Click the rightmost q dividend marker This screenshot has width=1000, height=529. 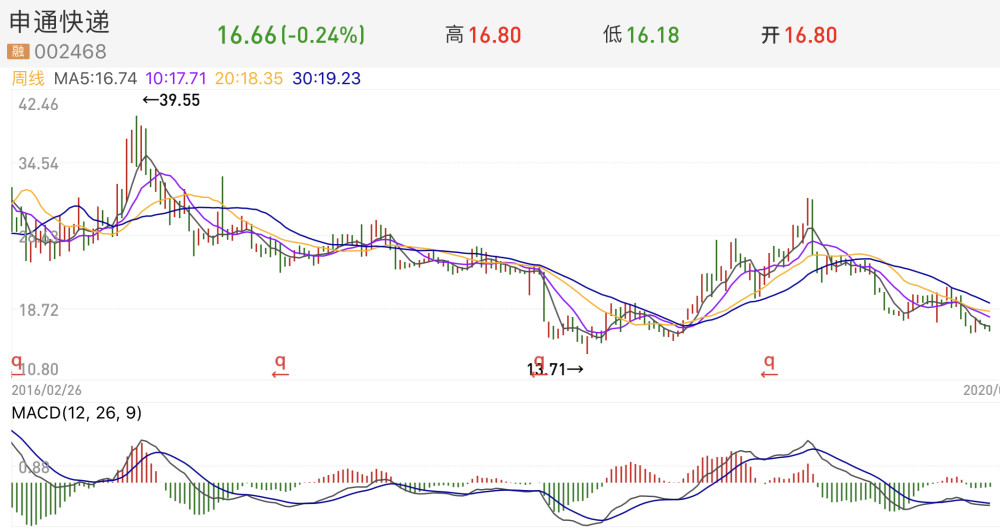(x=770, y=366)
